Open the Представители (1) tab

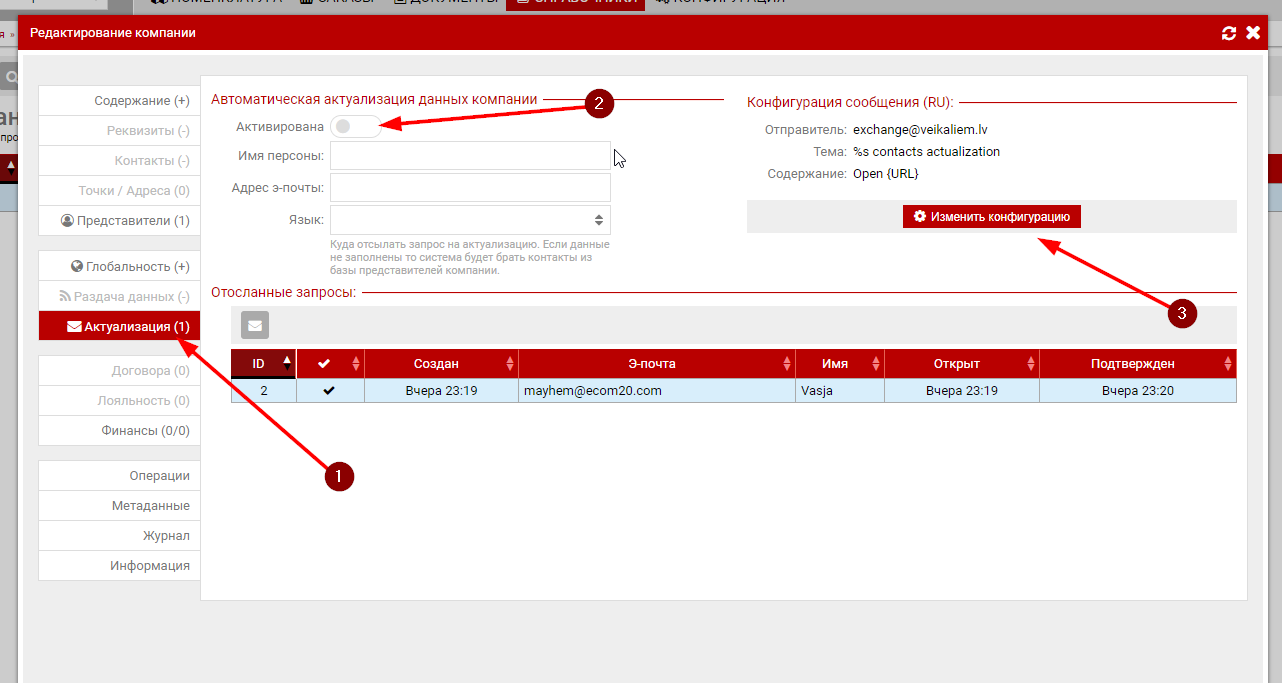pos(119,221)
